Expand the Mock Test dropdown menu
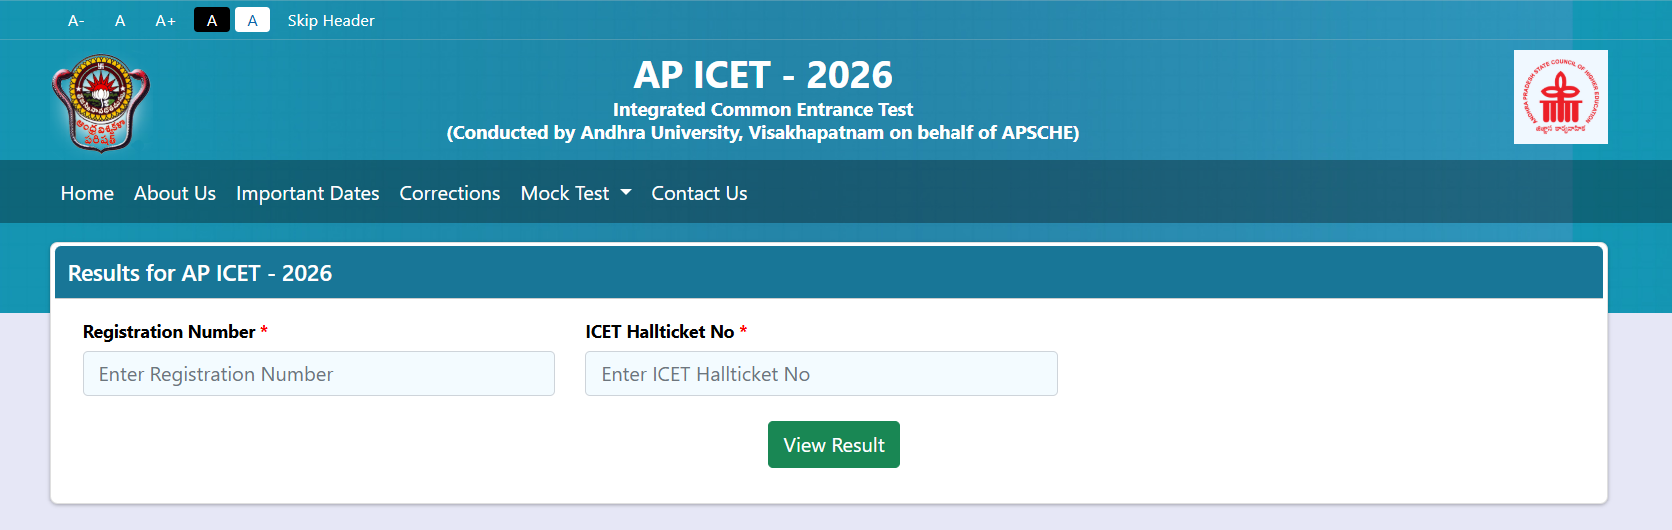This screenshot has width=1672, height=530. tap(576, 193)
